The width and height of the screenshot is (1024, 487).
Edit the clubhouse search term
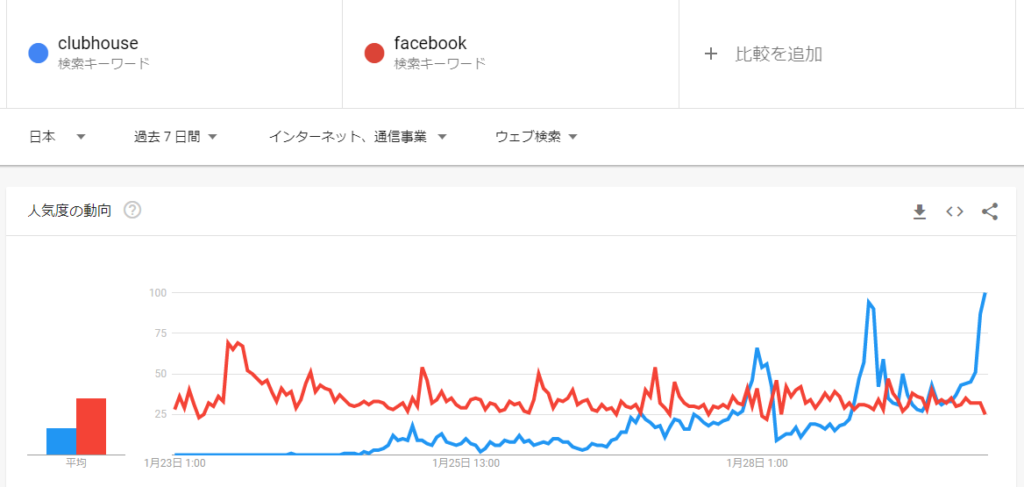click(98, 44)
